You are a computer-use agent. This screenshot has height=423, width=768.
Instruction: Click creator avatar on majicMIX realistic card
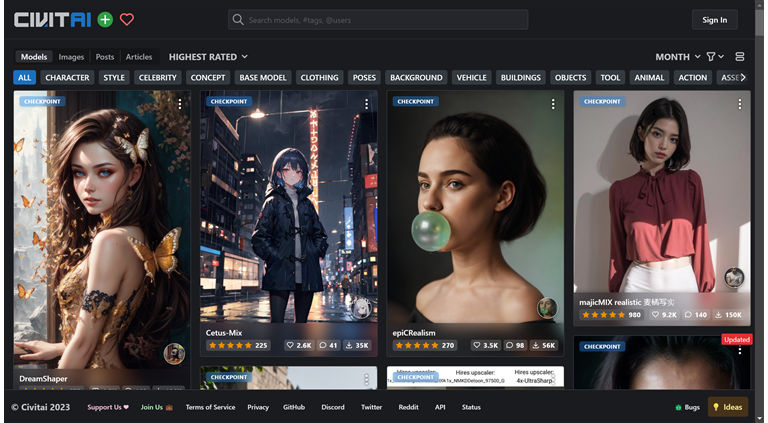click(734, 277)
